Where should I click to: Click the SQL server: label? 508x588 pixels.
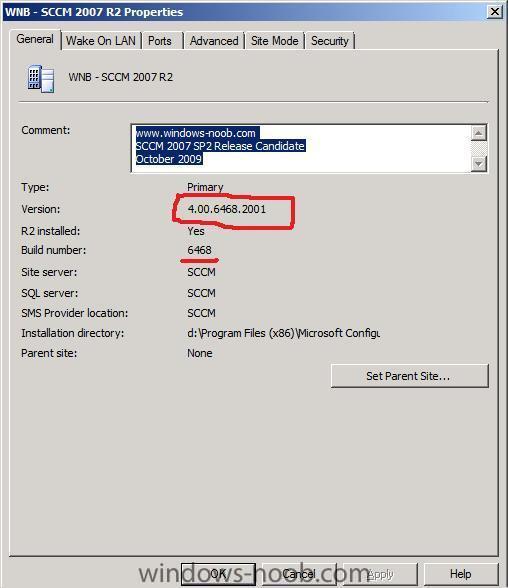[x=49, y=293]
